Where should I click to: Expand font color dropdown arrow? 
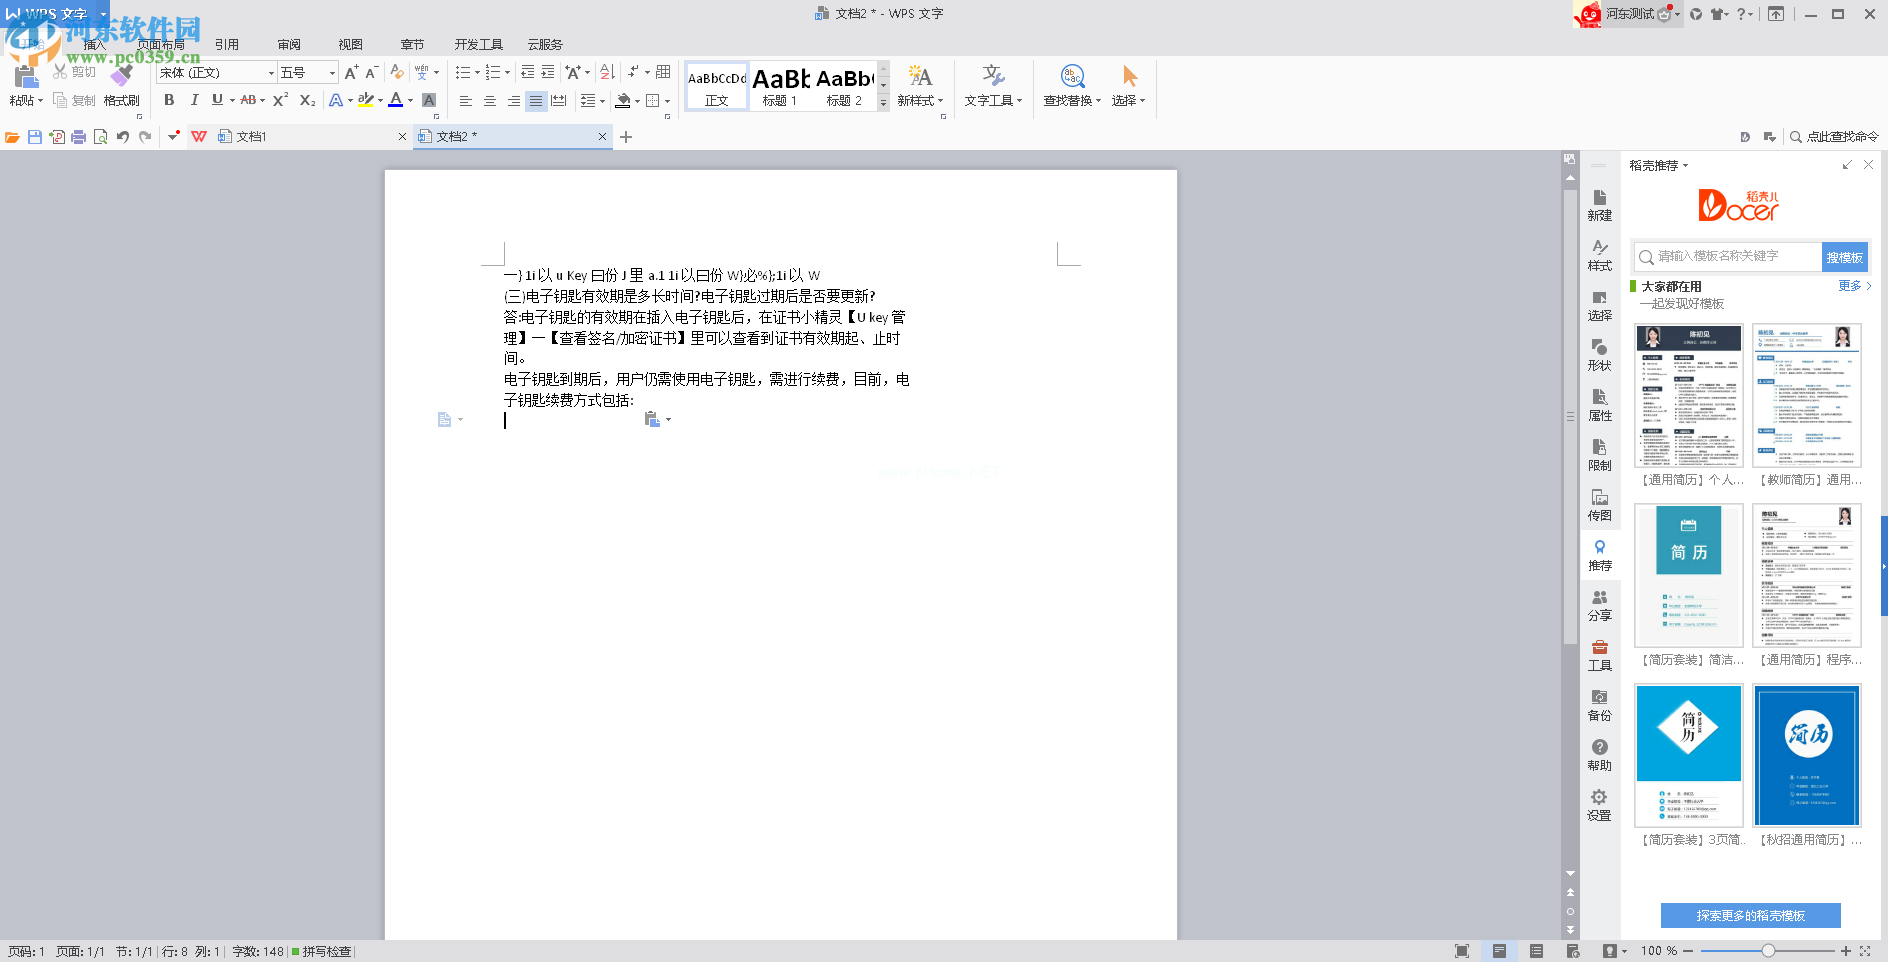tap(411, 101)
